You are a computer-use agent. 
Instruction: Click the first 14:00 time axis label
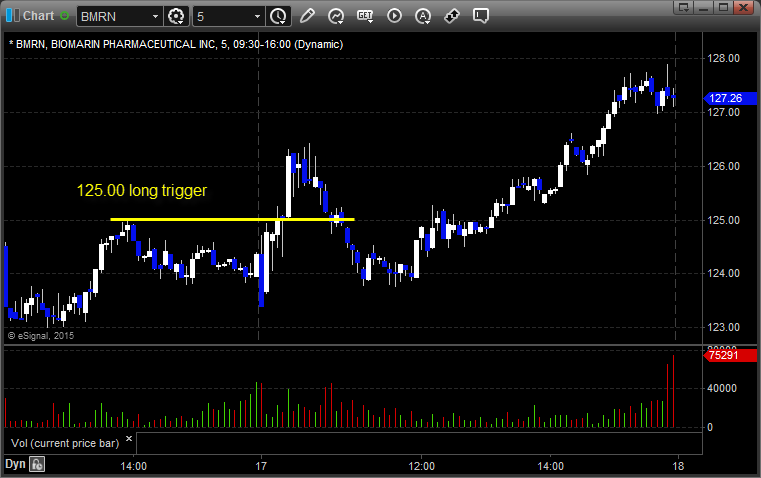coord(133,466)
